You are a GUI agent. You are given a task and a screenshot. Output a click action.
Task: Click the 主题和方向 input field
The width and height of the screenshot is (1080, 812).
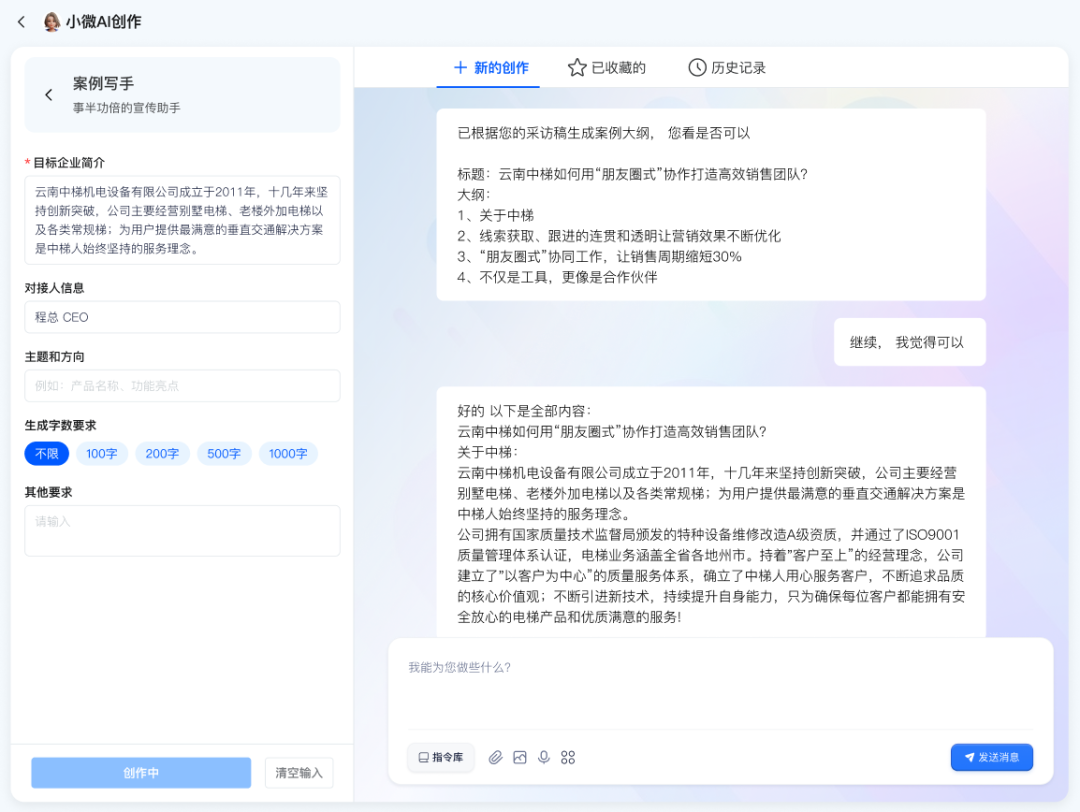[182, 386]
